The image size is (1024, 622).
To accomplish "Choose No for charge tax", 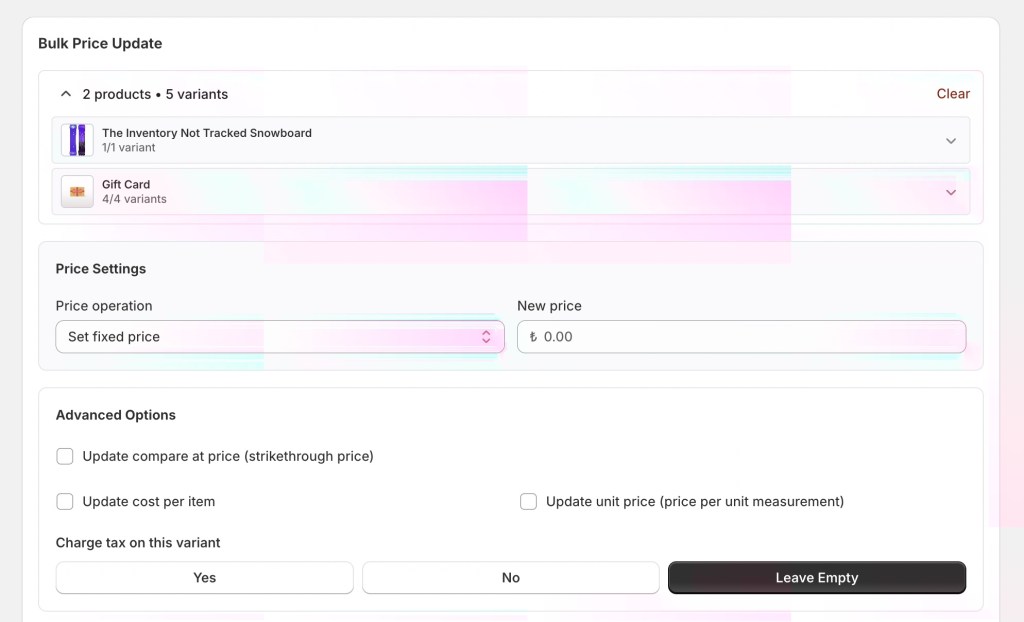I will (510, 578).
